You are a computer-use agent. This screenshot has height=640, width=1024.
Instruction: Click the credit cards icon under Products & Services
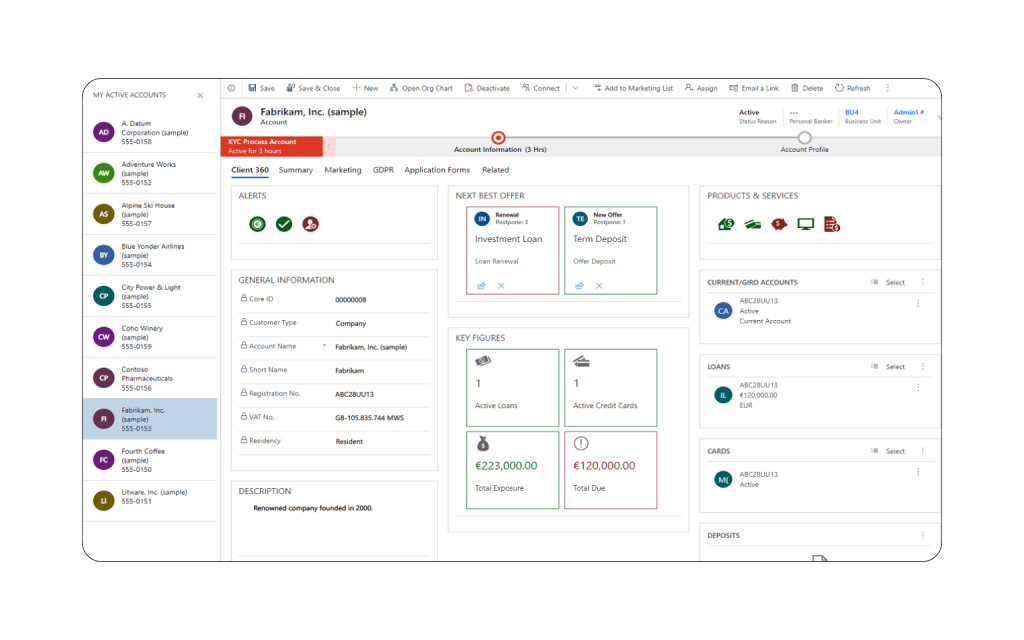coord(753,224)
